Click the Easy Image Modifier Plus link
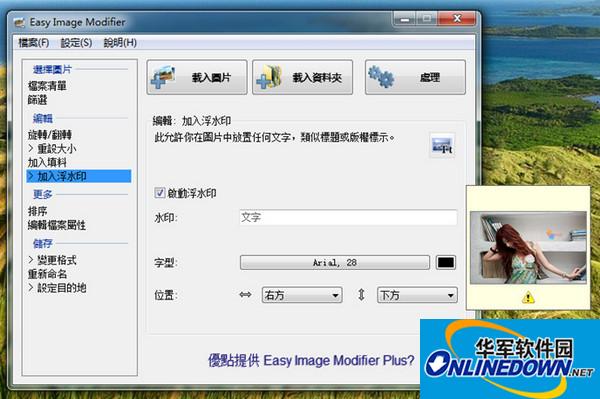600x399 pixels. coord(311,360)
